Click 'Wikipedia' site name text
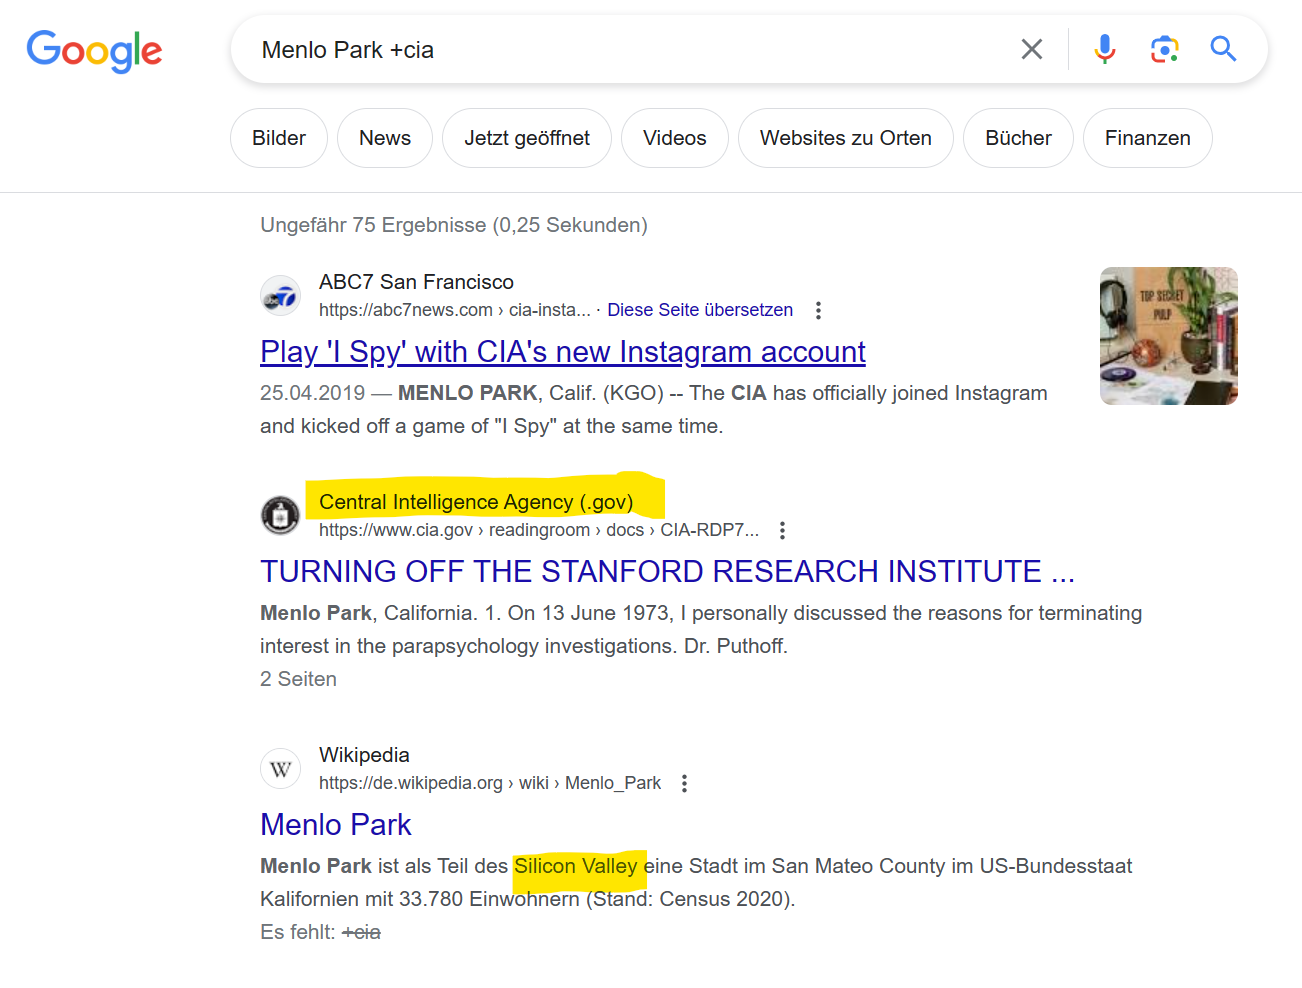 (x=364, y=755)
